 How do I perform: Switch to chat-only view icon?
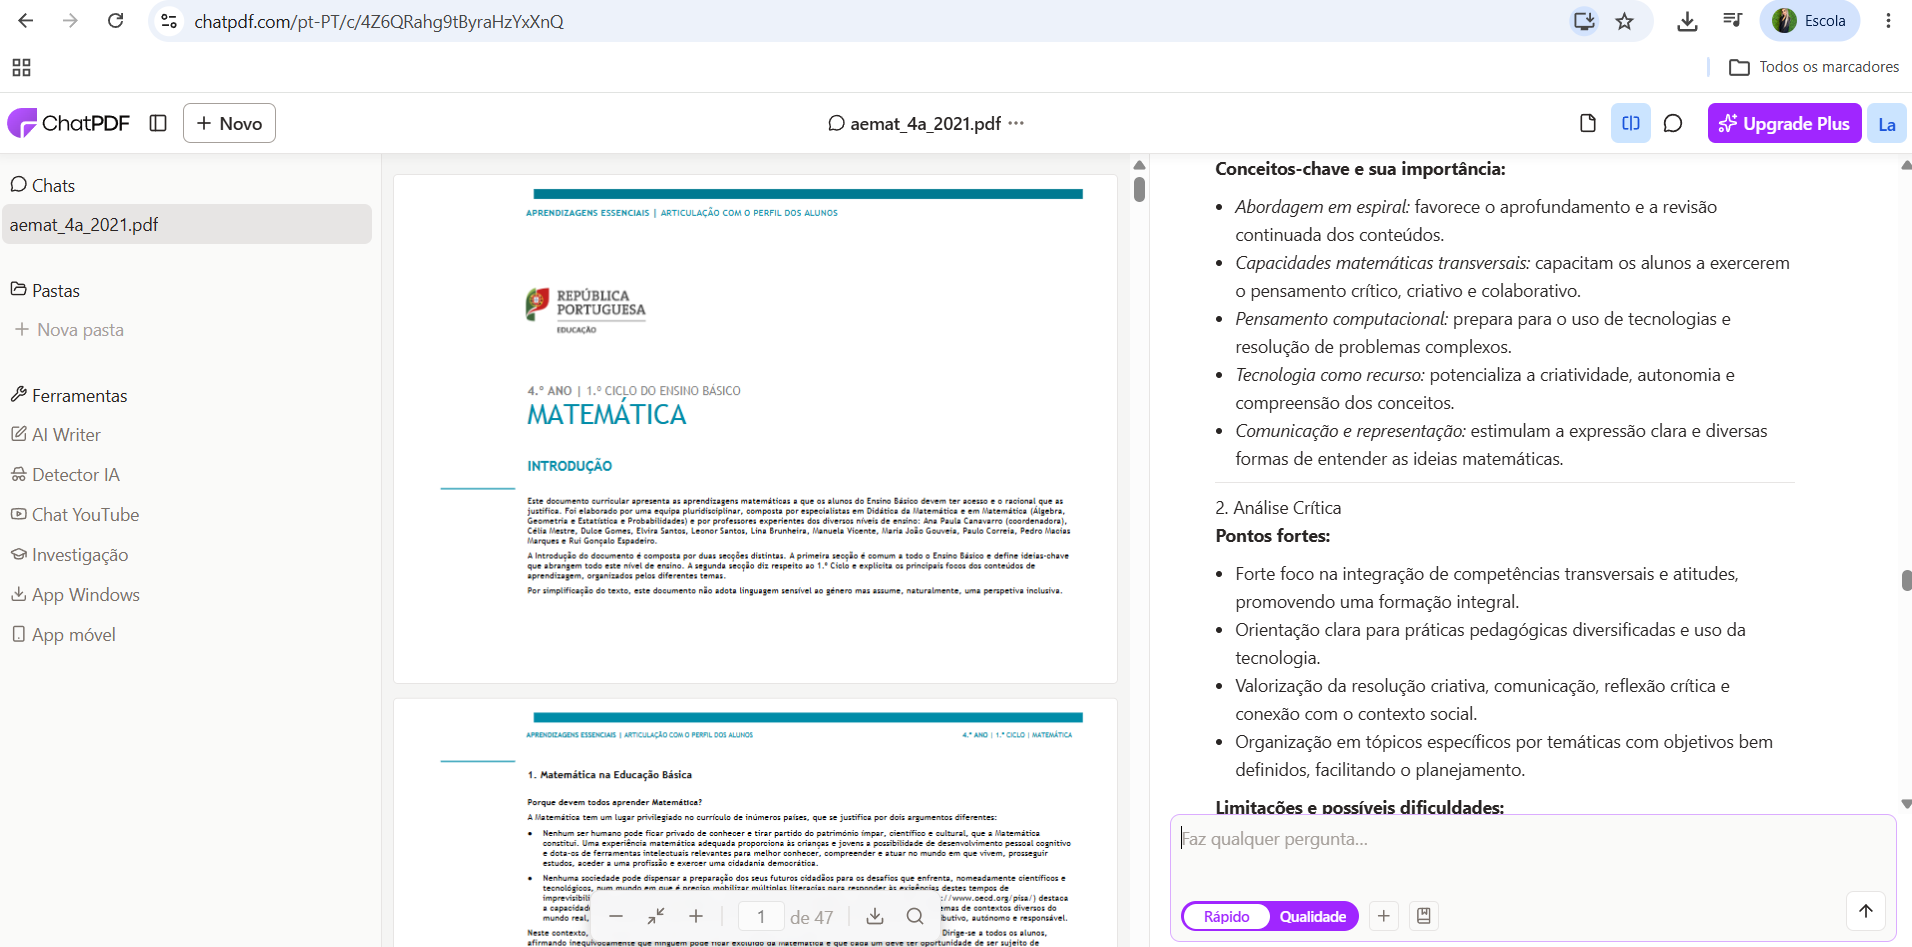pos(1673,123)
